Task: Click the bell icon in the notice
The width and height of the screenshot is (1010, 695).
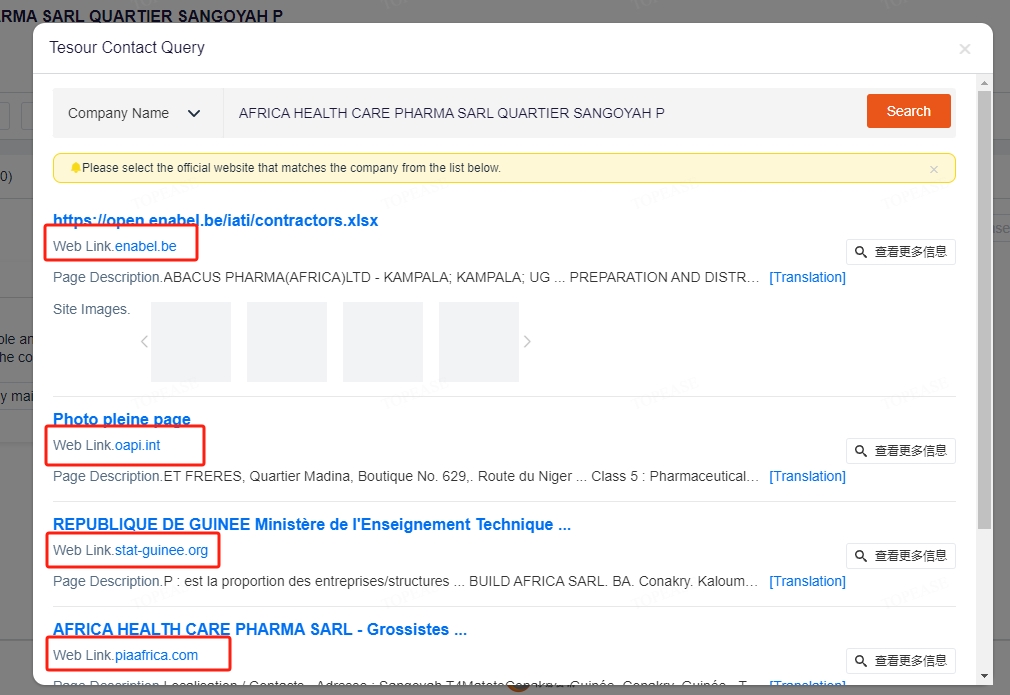Action: tap(75, 167)
